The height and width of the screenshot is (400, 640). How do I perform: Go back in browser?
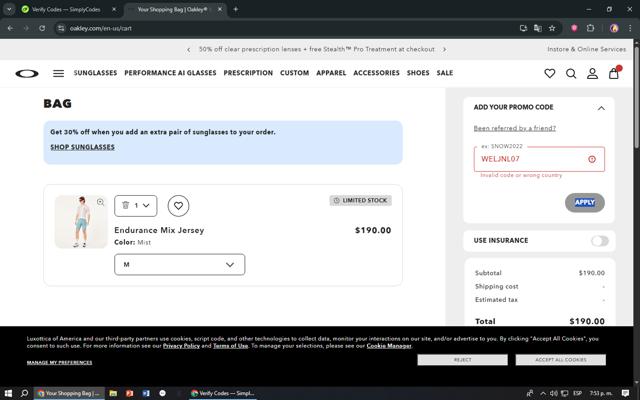click(x=10, y=28)
